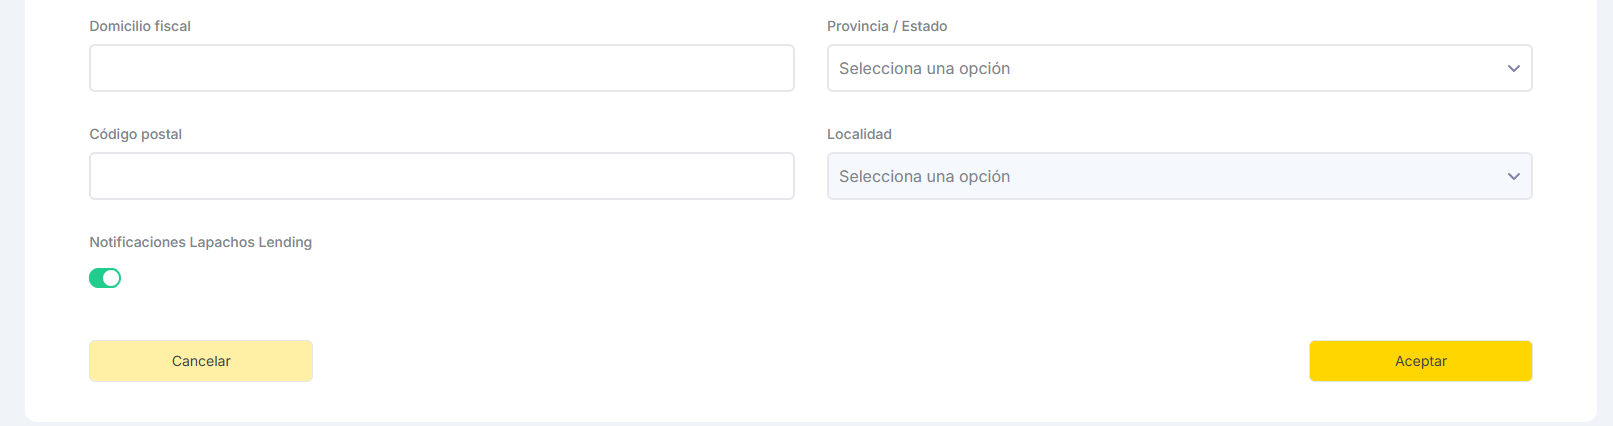This screenshot has height=426, width=1613.
Task: Click the "Código postal" field label
Action: tap(135, 134)
